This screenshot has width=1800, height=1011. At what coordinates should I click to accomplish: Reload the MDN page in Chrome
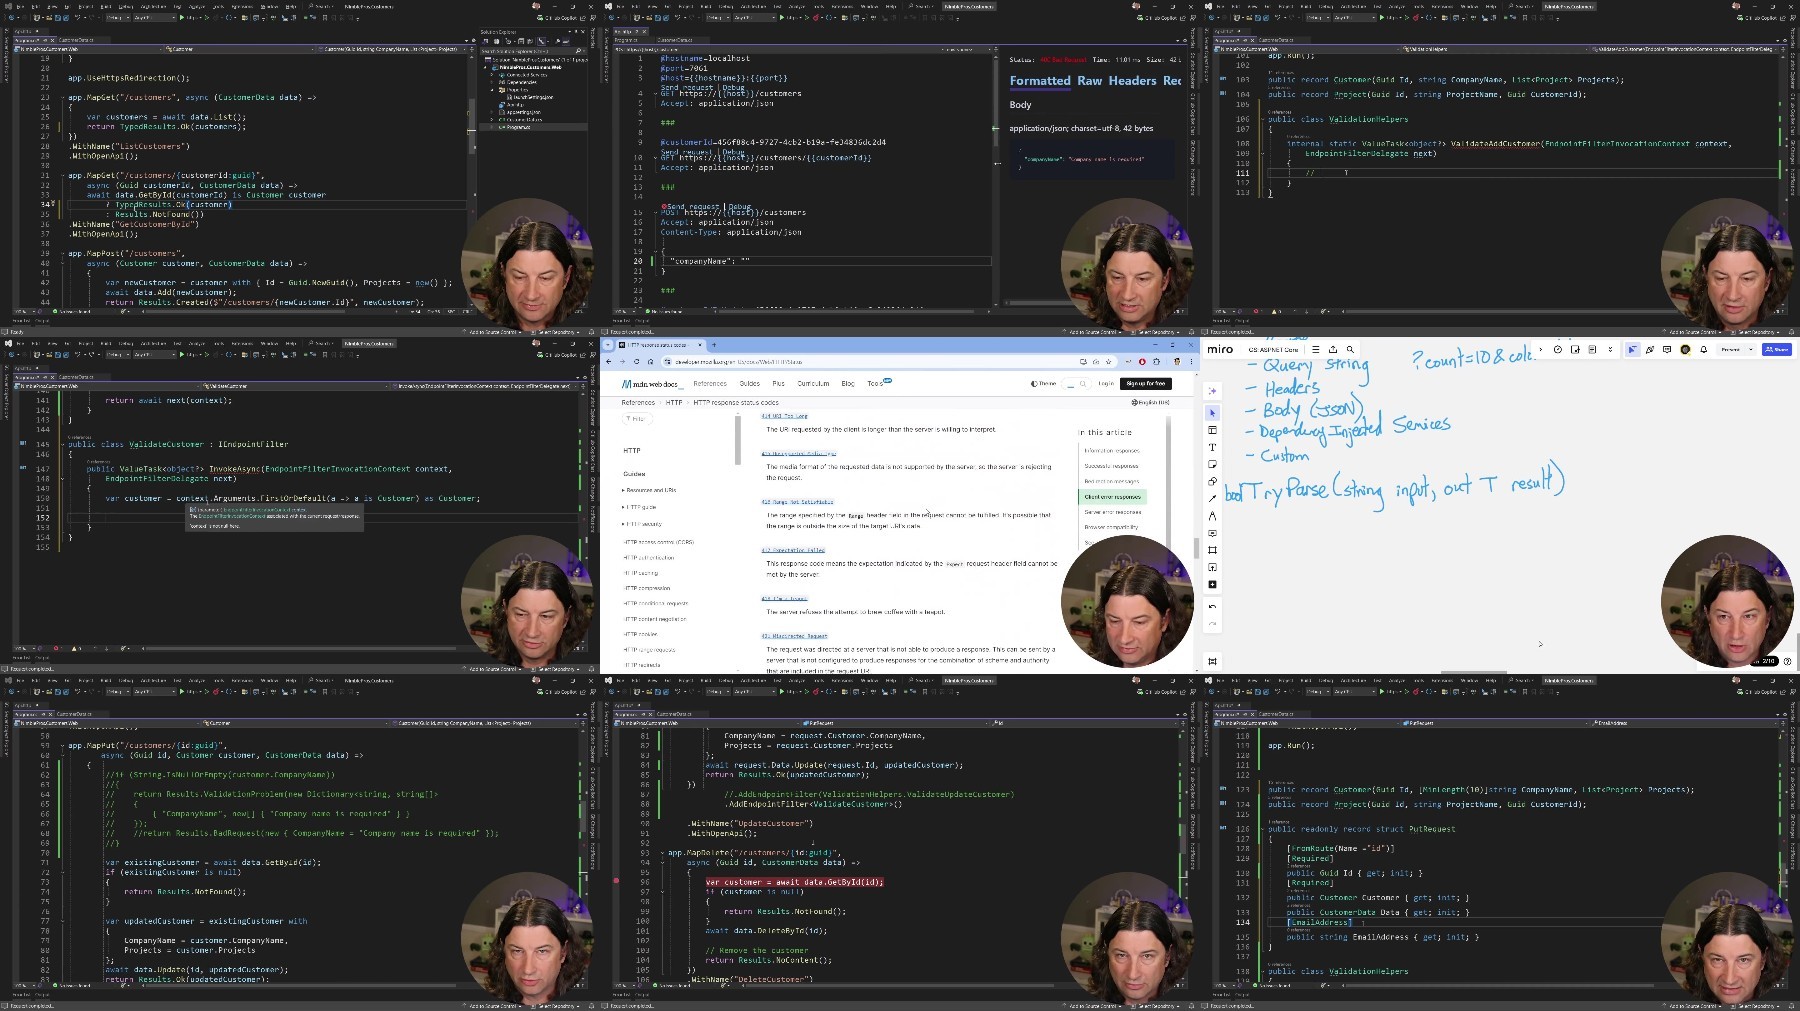pos(637,362)
